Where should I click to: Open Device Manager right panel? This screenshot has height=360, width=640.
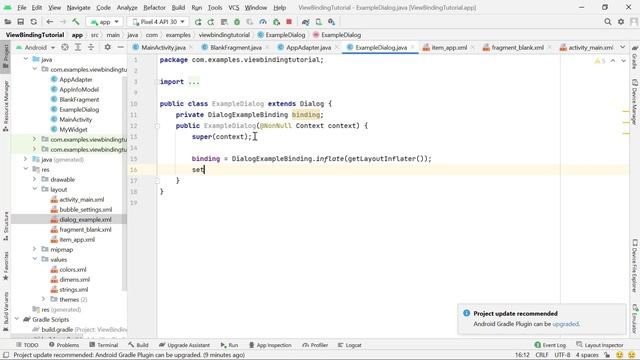point(635,101)
